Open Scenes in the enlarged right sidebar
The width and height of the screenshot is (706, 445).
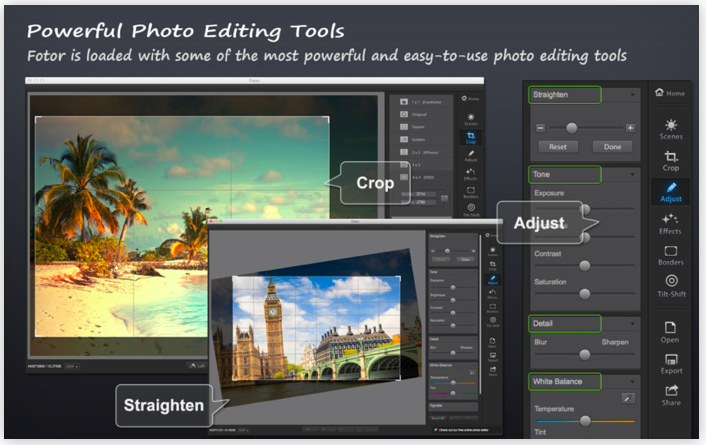click(x=671, y=129)
